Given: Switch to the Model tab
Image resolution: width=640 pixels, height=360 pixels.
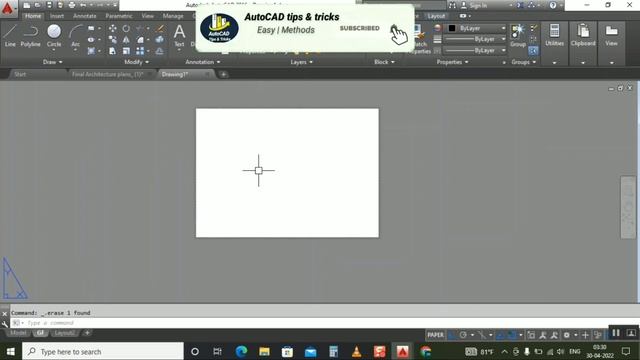Looking at the screenshot, I should coord(18,333).
